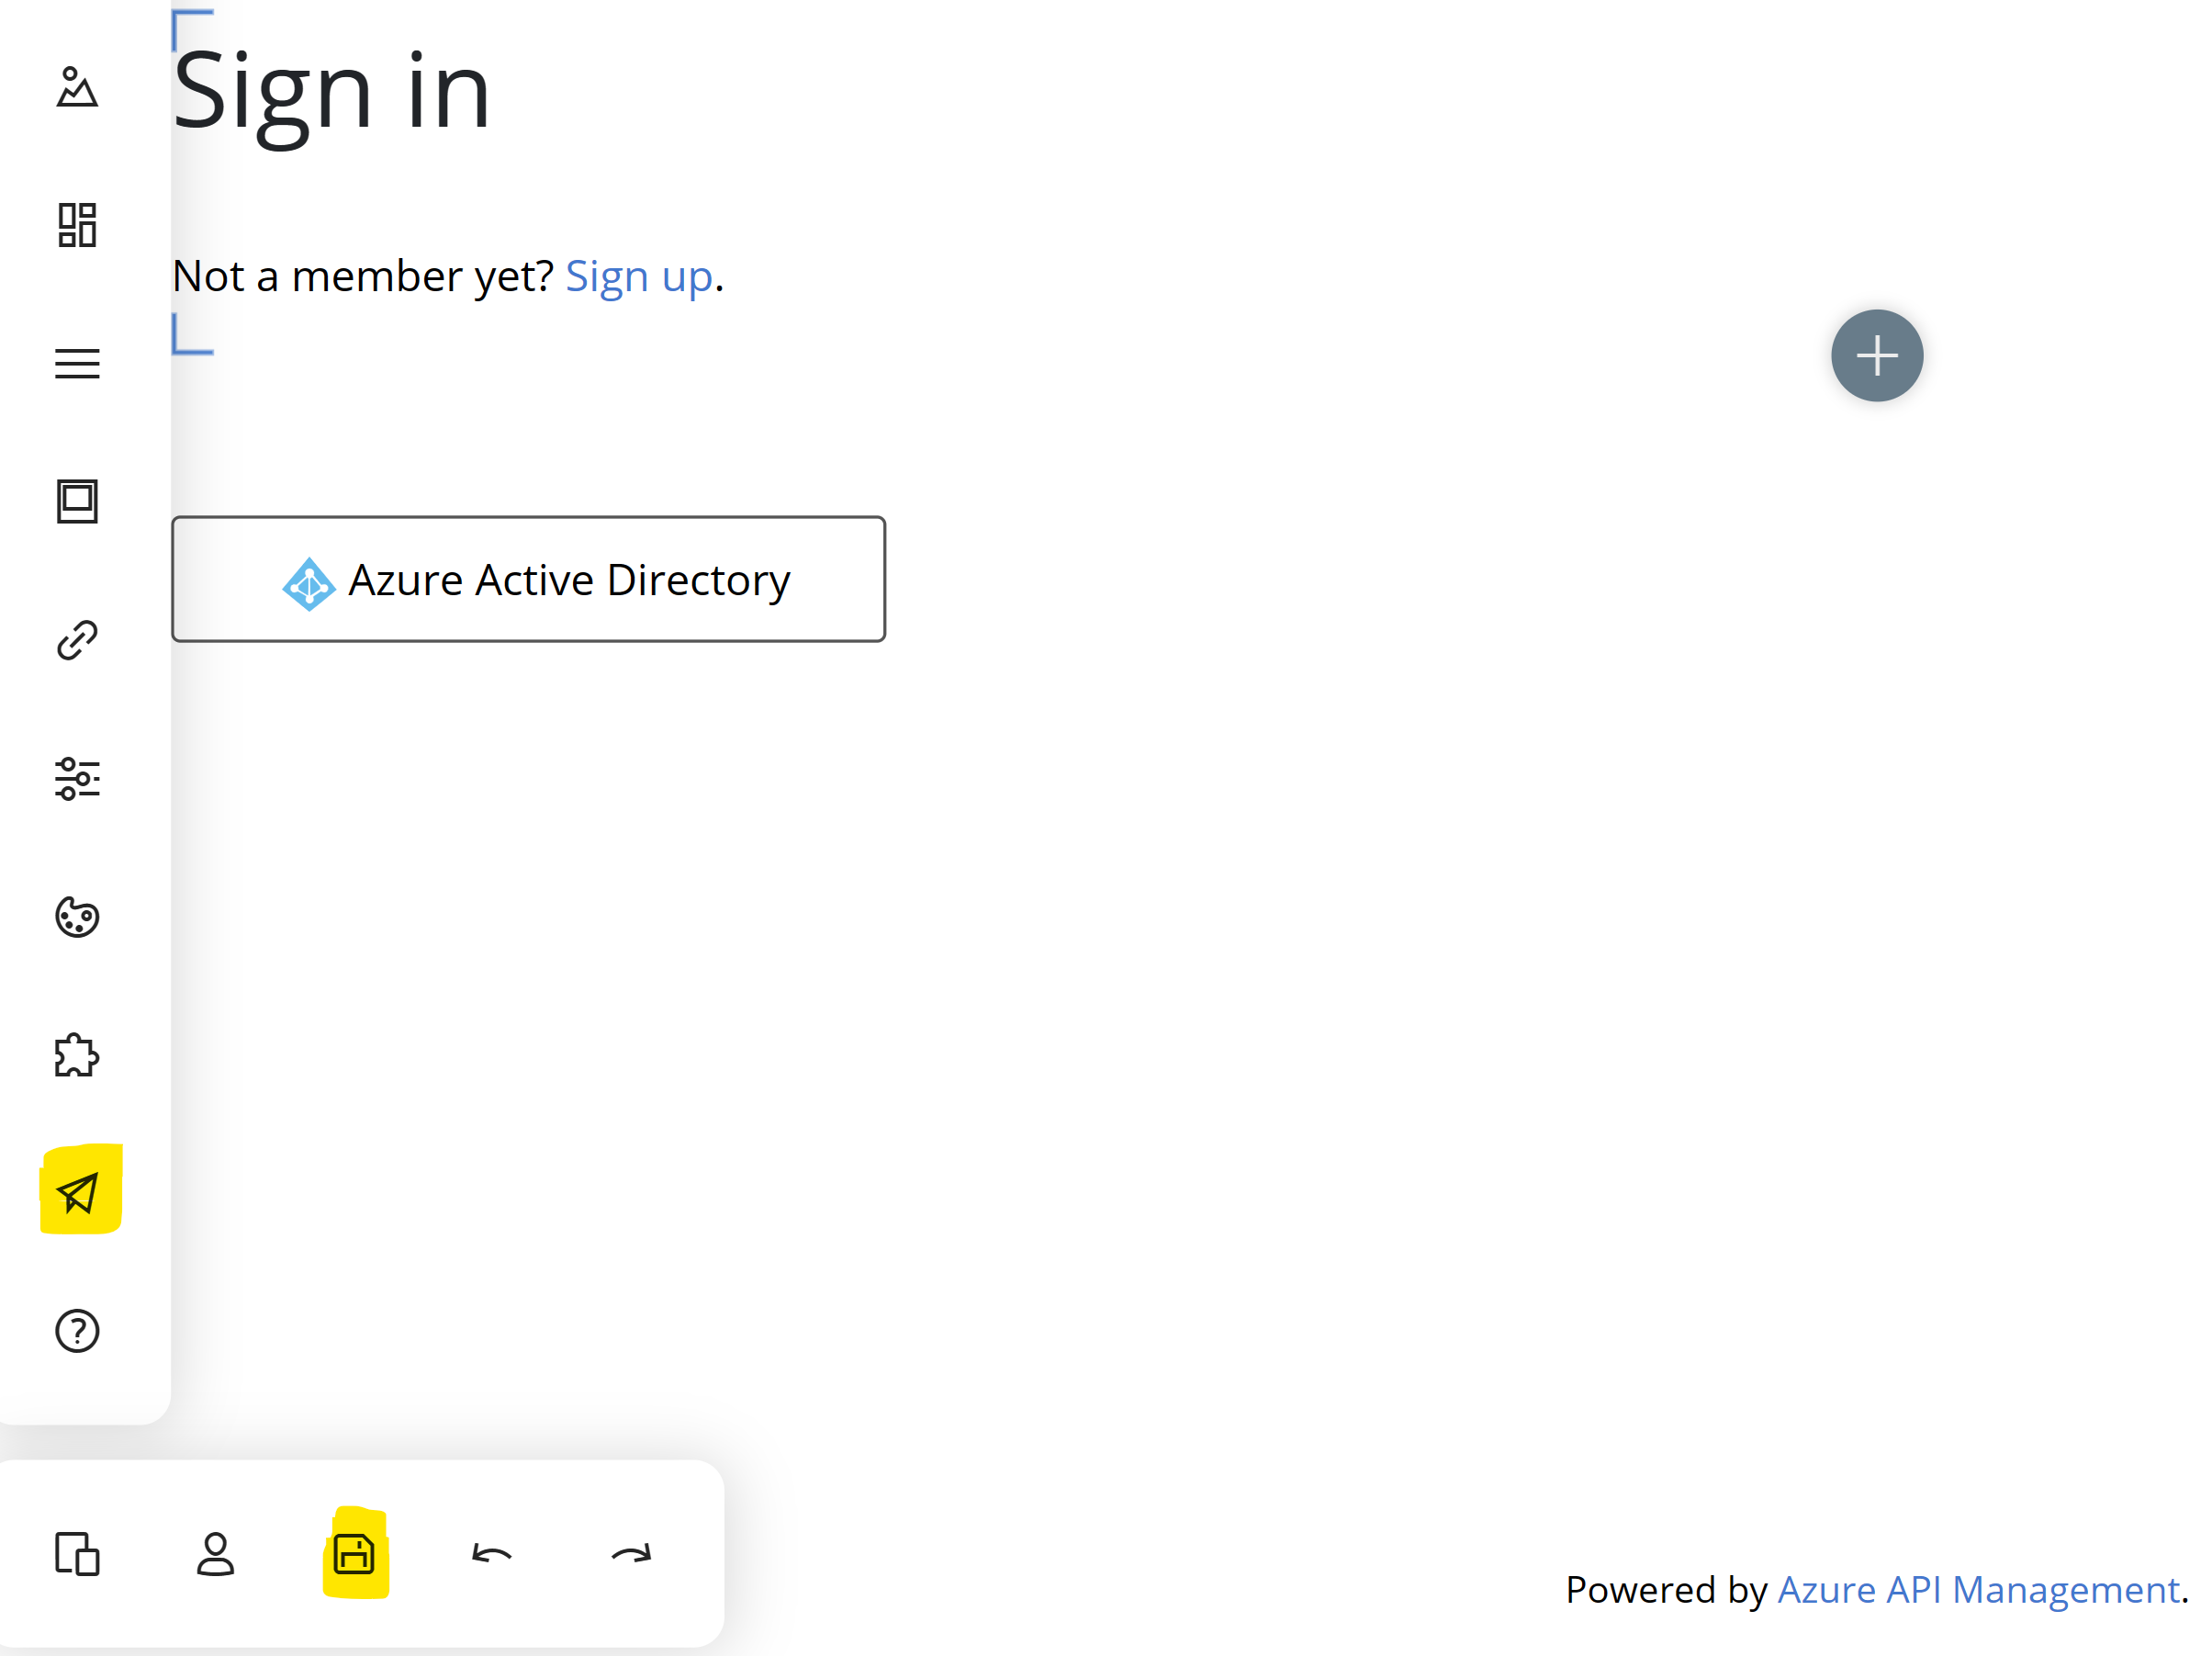Switch viewport with the devices icon

click(77, 1554)
